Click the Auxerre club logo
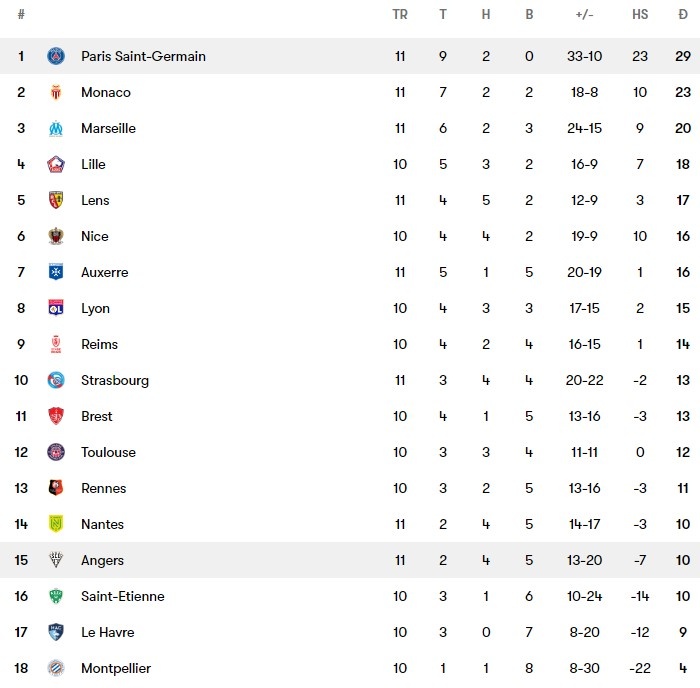 (x=56, y=272)
